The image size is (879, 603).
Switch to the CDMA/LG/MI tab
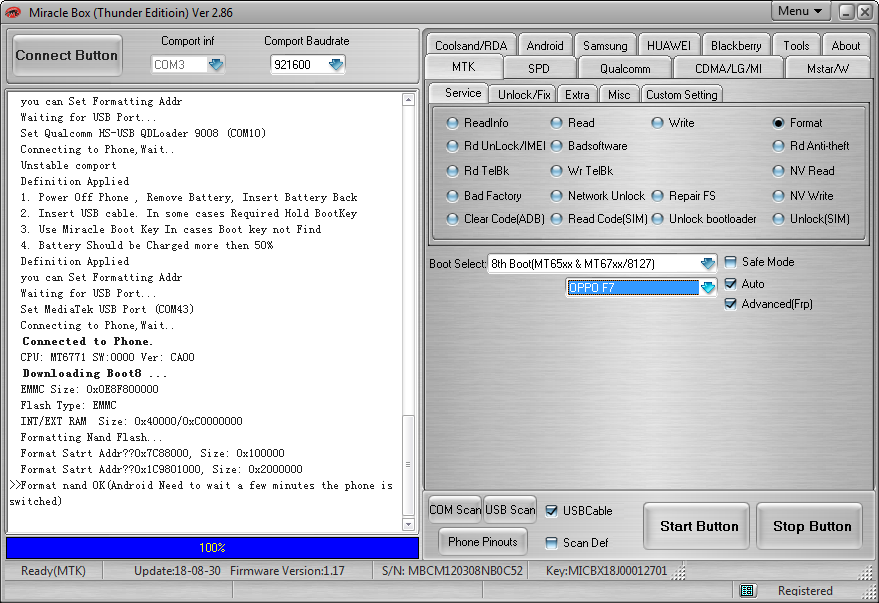pos(728,68)
